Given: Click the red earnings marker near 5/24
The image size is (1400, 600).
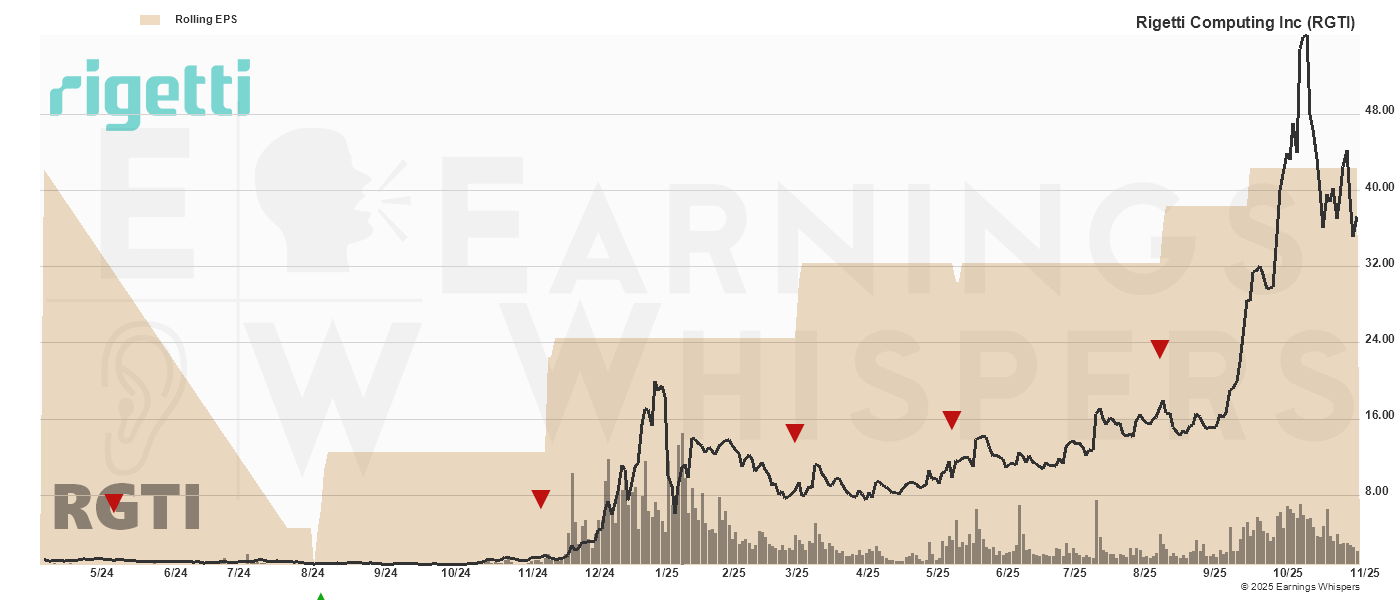Looking at the screenshot, I should point(113,502).
